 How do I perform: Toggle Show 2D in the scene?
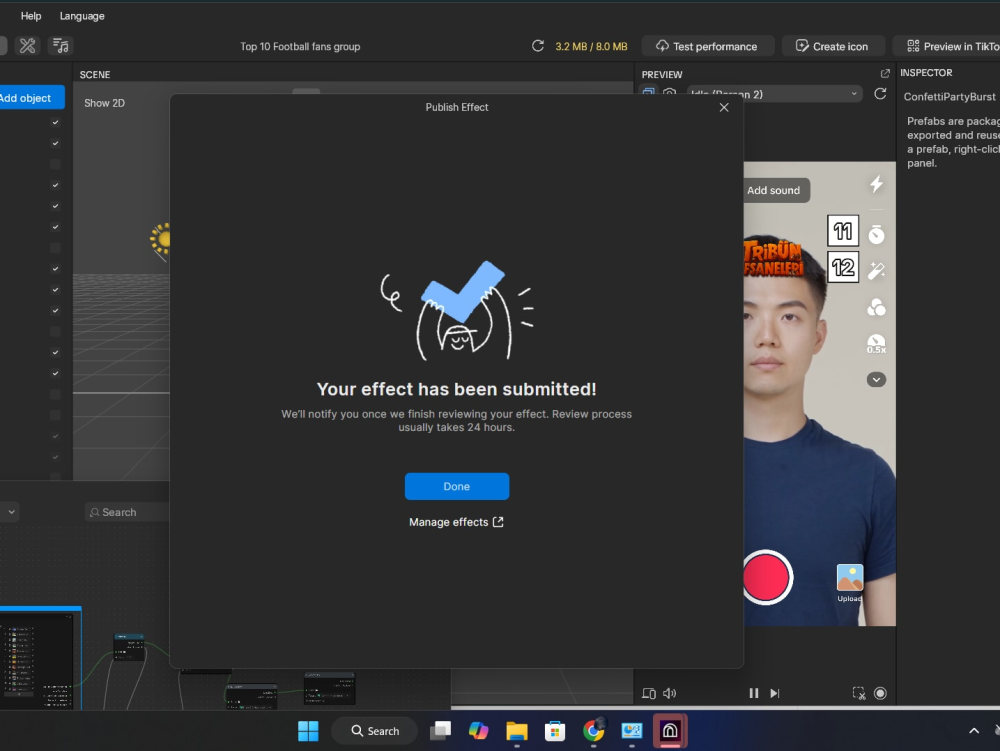click(x=105, y=103)
